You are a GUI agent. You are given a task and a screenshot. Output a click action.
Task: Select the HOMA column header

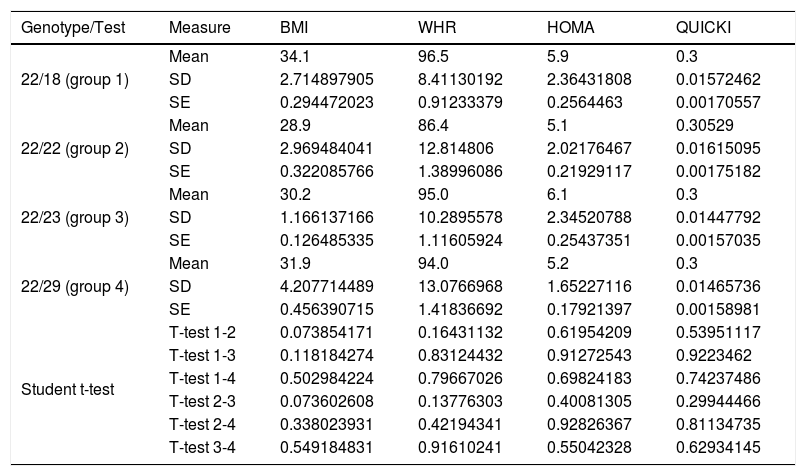[x=567, y=27]
